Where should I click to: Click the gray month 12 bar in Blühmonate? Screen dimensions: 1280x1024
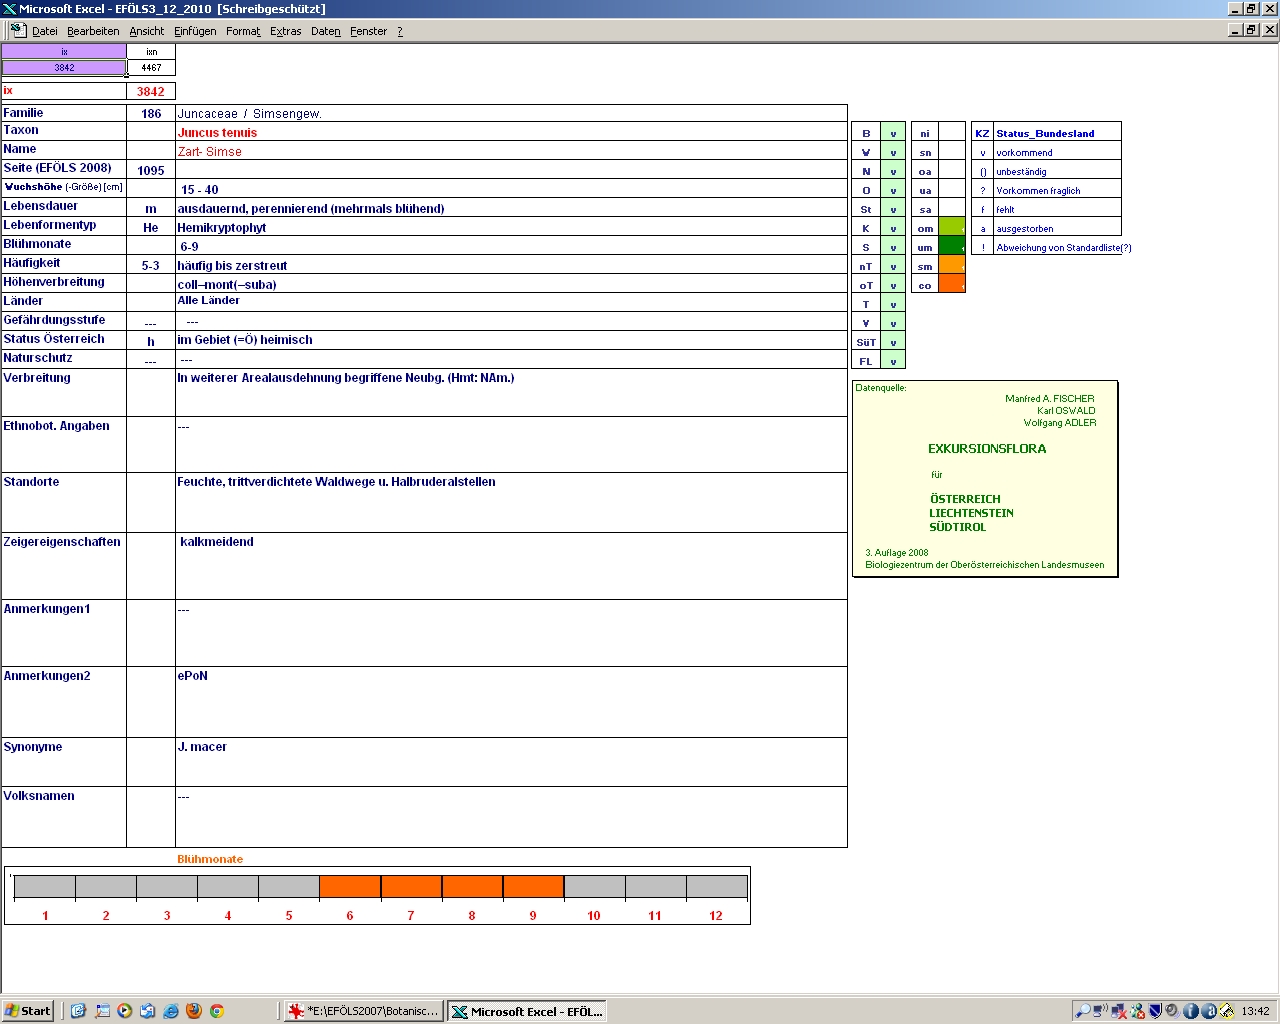point(716,886)
